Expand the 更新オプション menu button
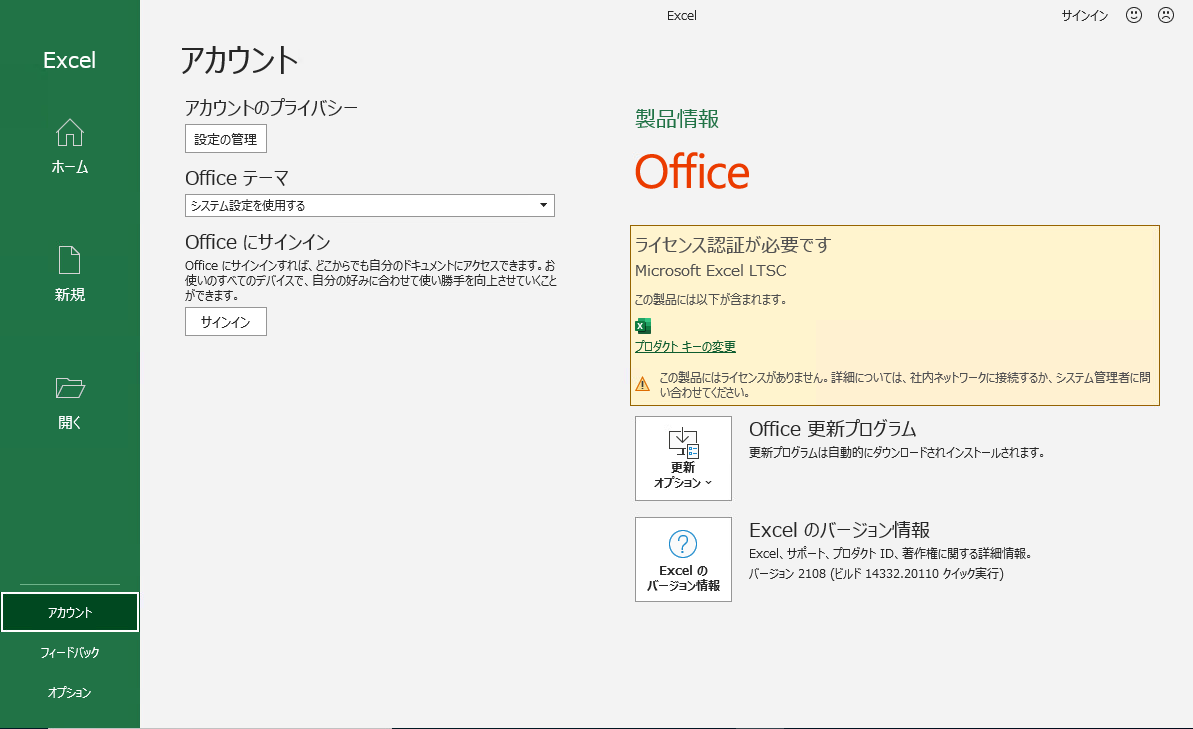Image resolution: width=1193 pixels, height=729 pixels. click(x=683, y=458)
